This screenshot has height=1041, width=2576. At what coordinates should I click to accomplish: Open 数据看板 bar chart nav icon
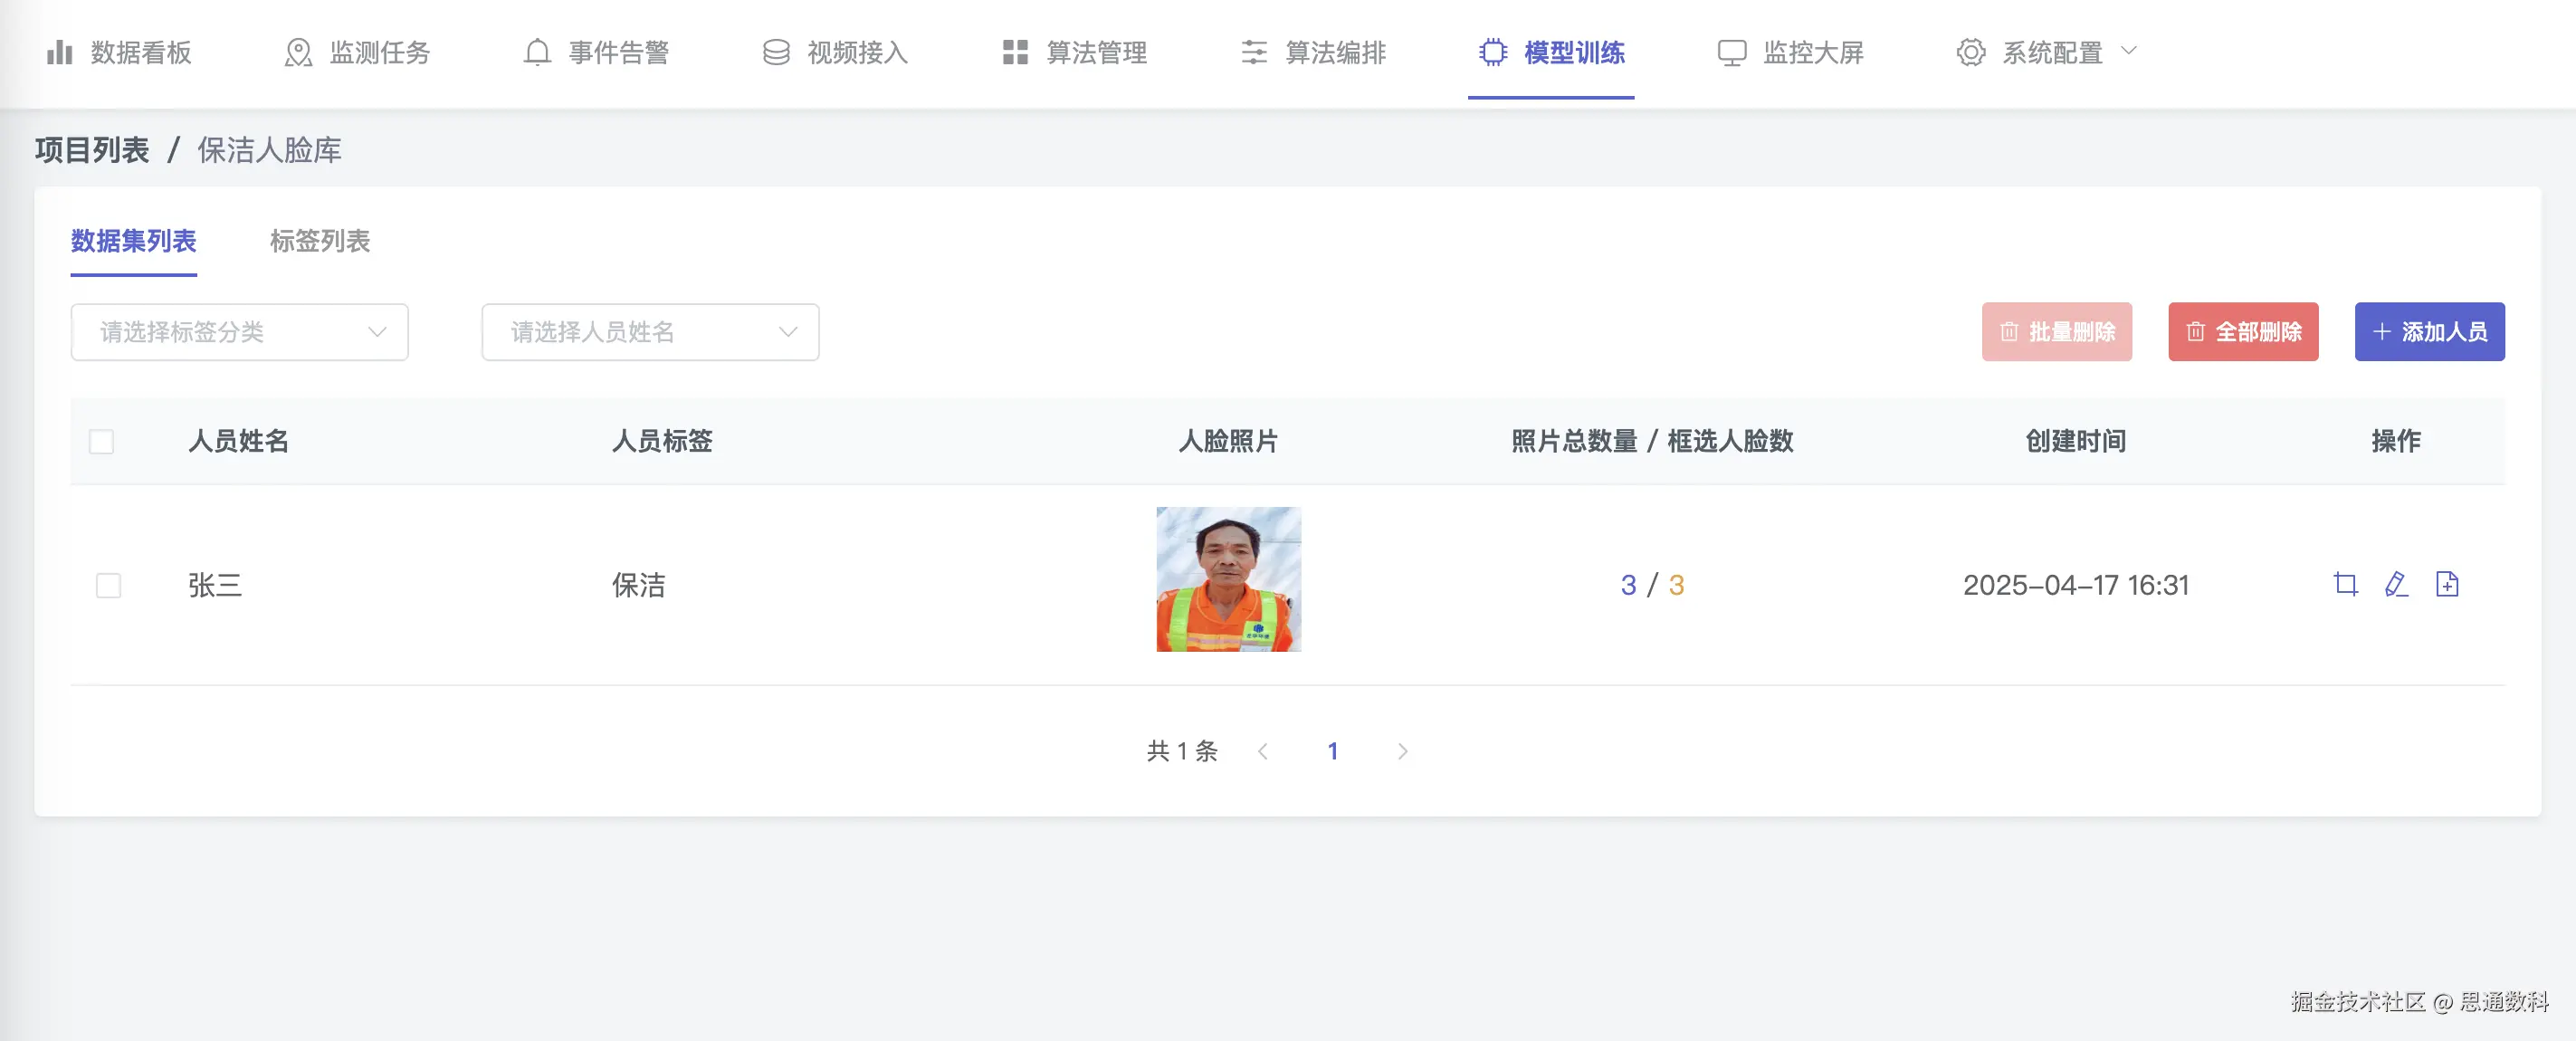point(60,52)
